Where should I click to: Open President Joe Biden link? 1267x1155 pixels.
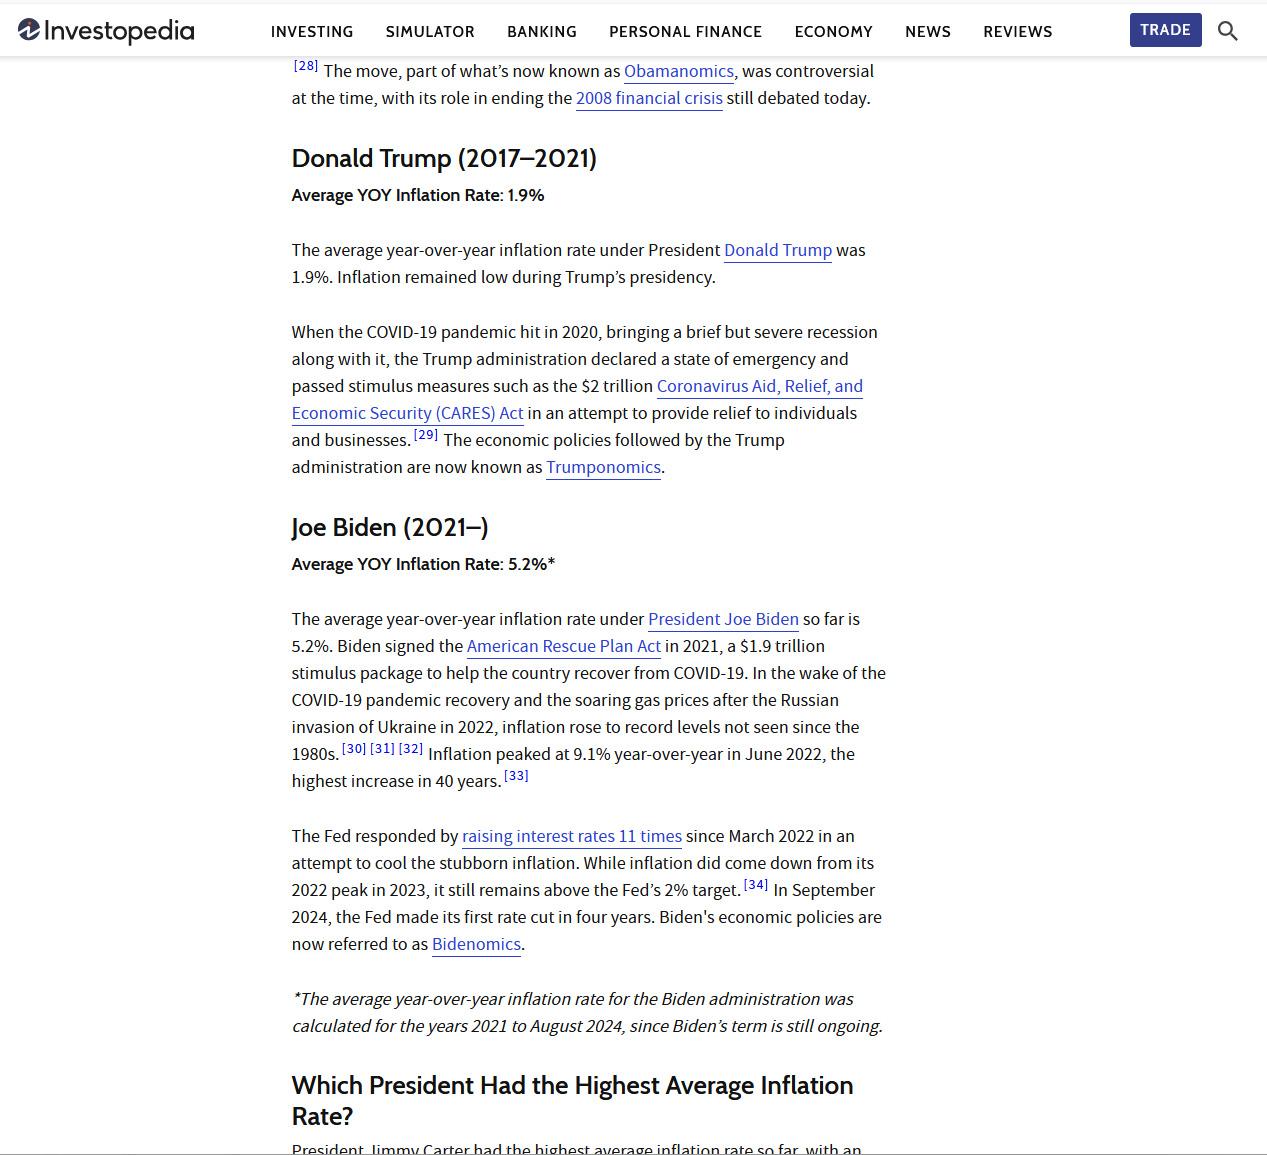point(723,620)
